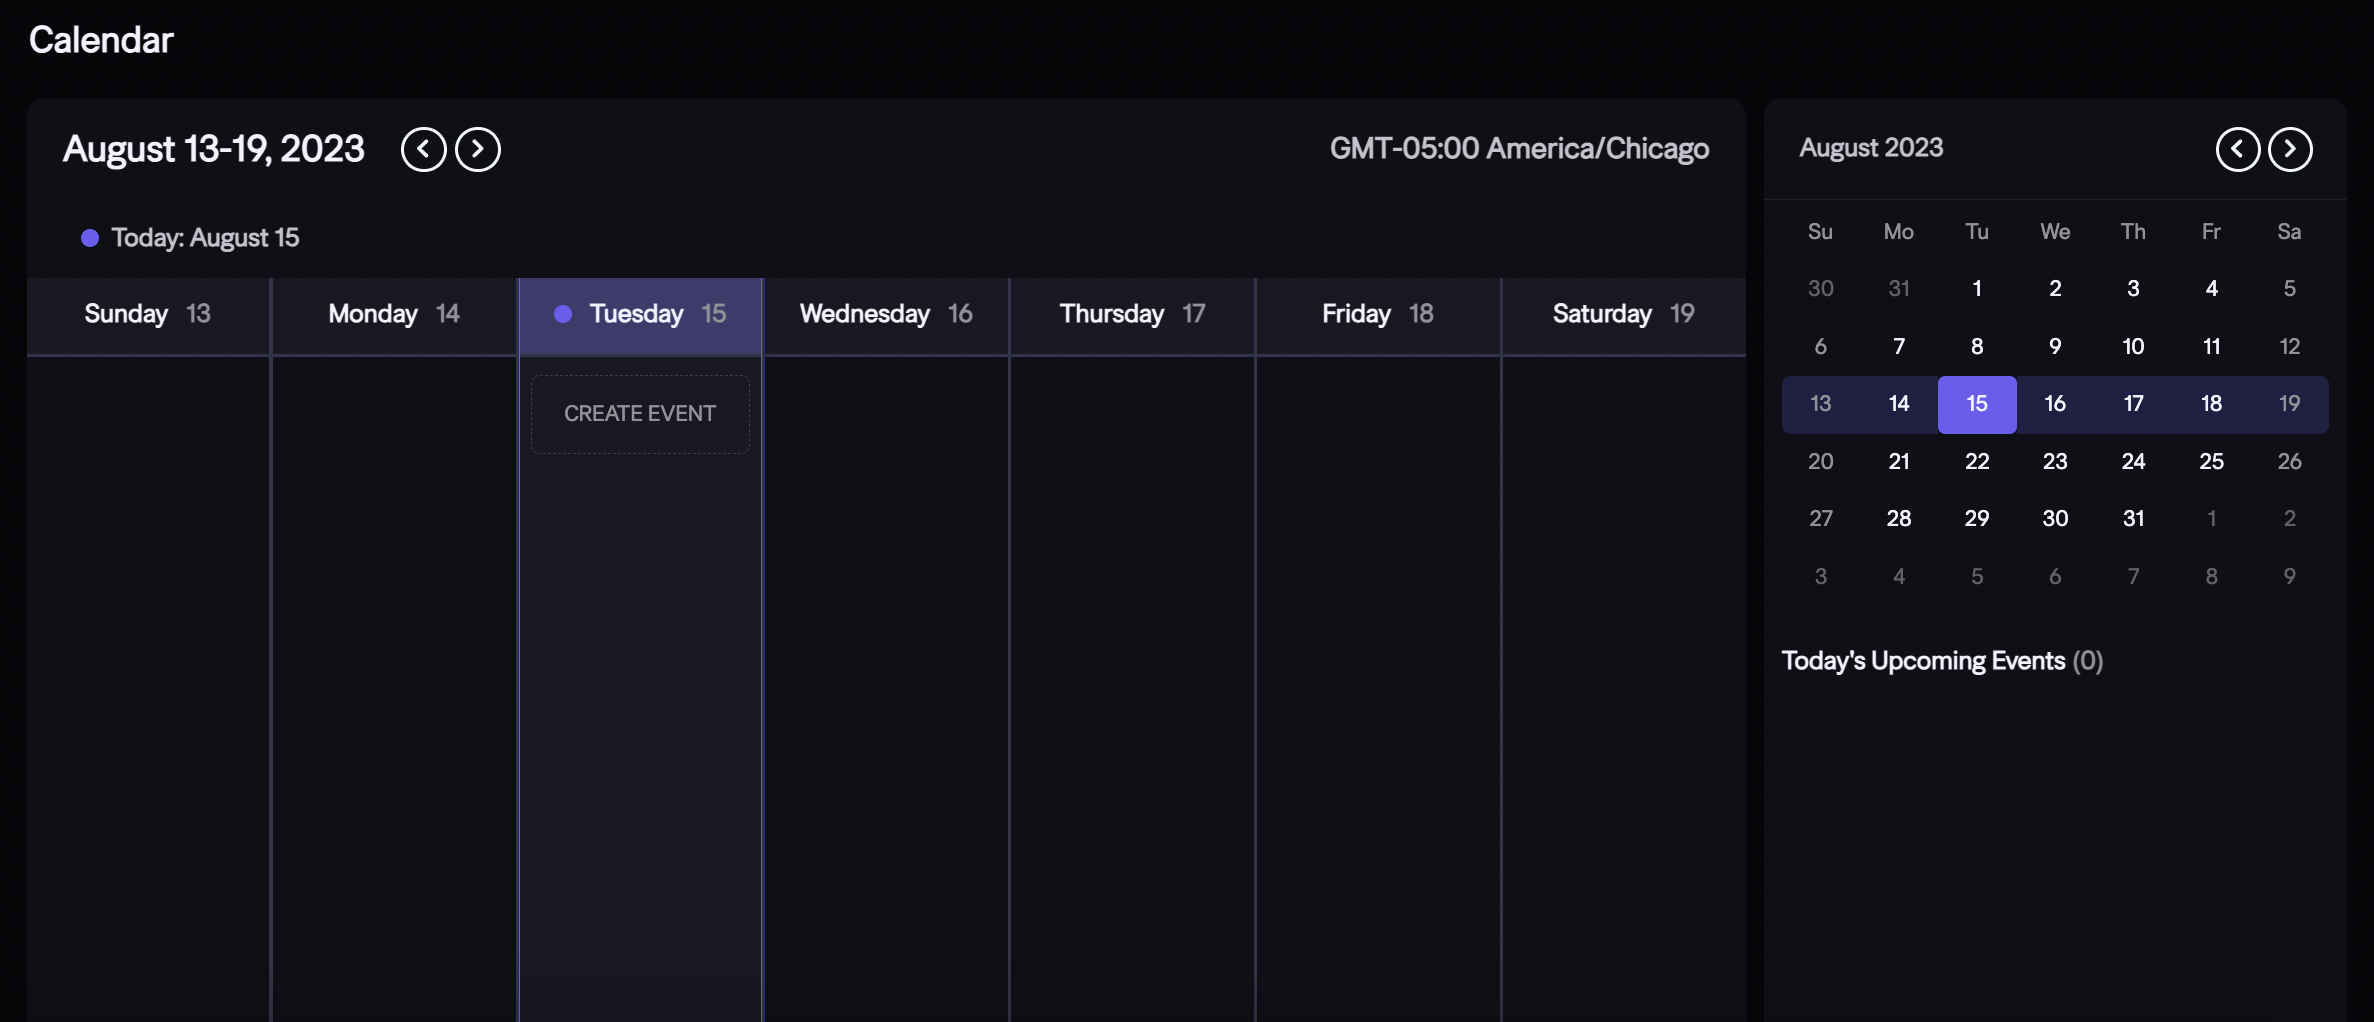This screenshot has width=2374, height=1022.
Task: Pick August 24 in the mini calendar
Action: coord(2133,462)
